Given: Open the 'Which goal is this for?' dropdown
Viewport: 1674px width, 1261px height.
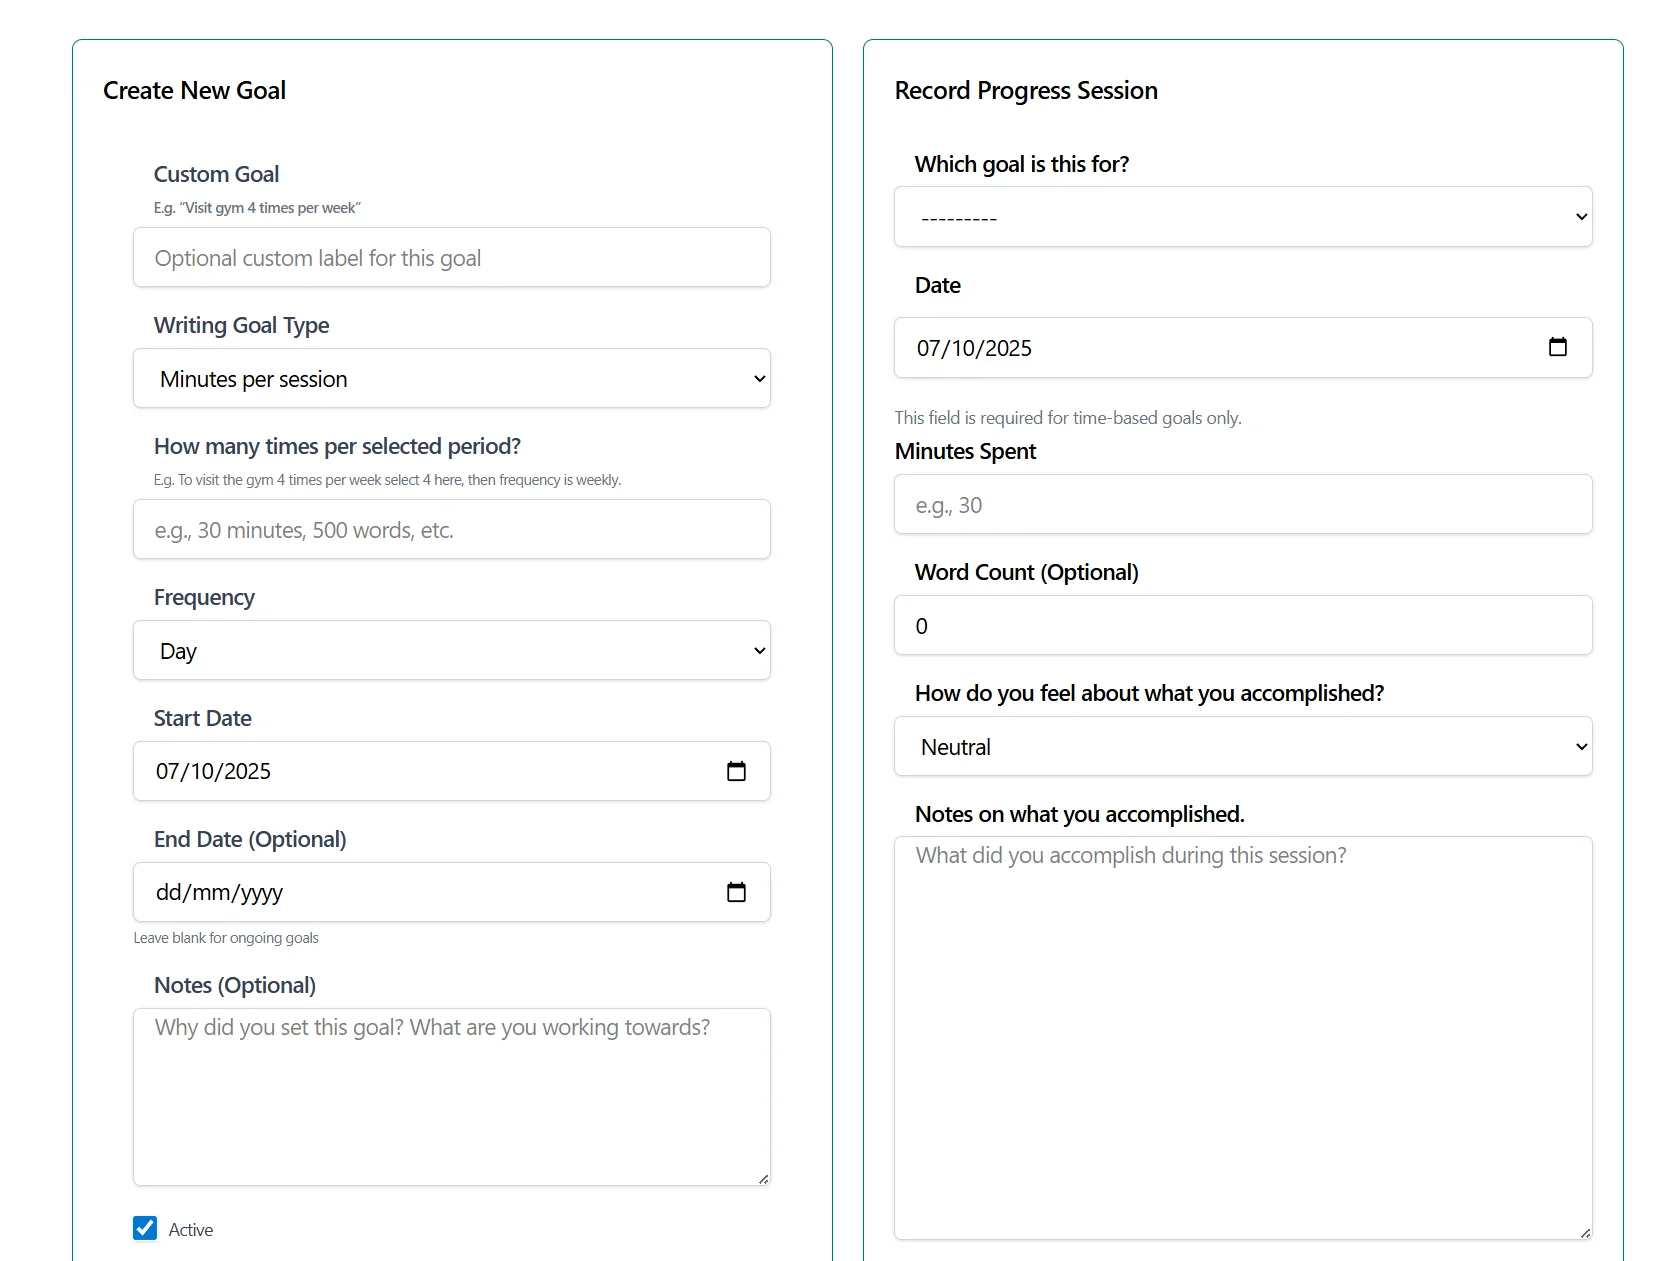Looking at the screenshot, I should pos(1243,217).
